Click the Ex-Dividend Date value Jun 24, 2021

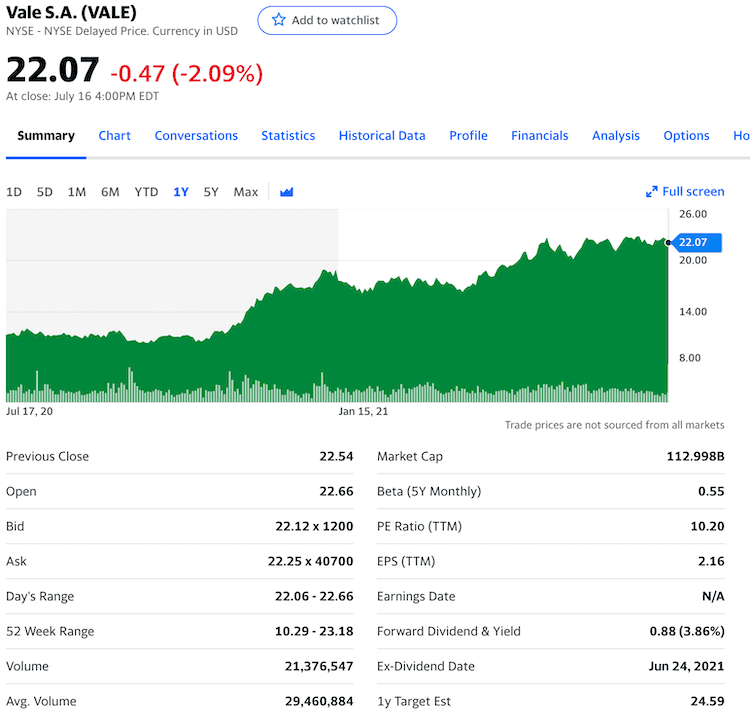click(686, 666)
